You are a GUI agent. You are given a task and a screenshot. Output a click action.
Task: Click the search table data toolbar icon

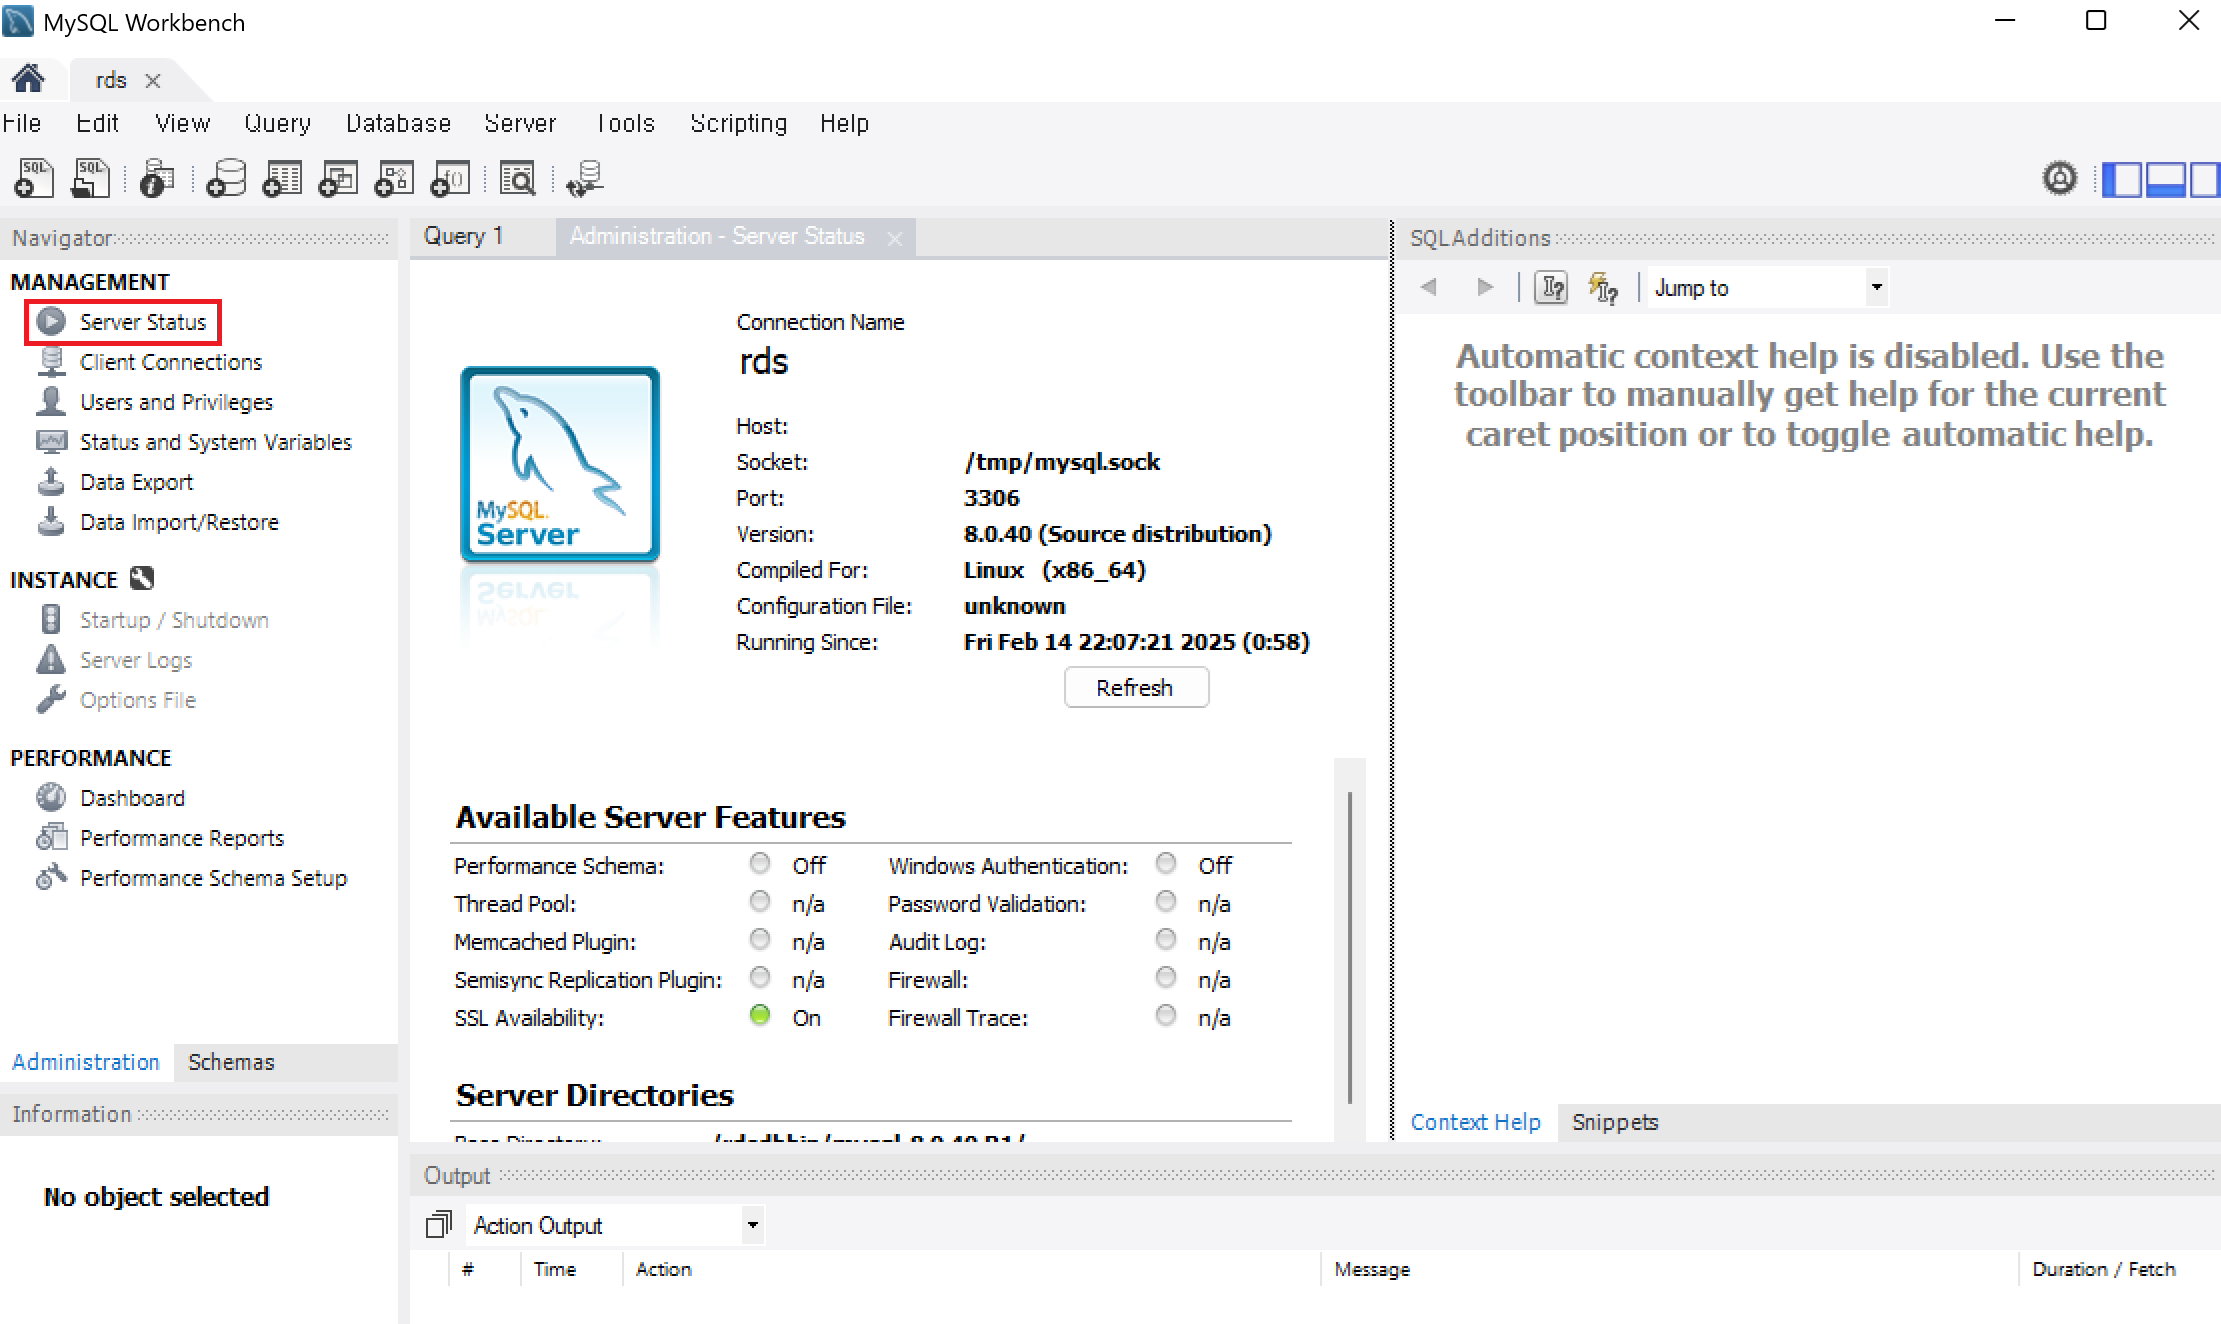(518, 179)
